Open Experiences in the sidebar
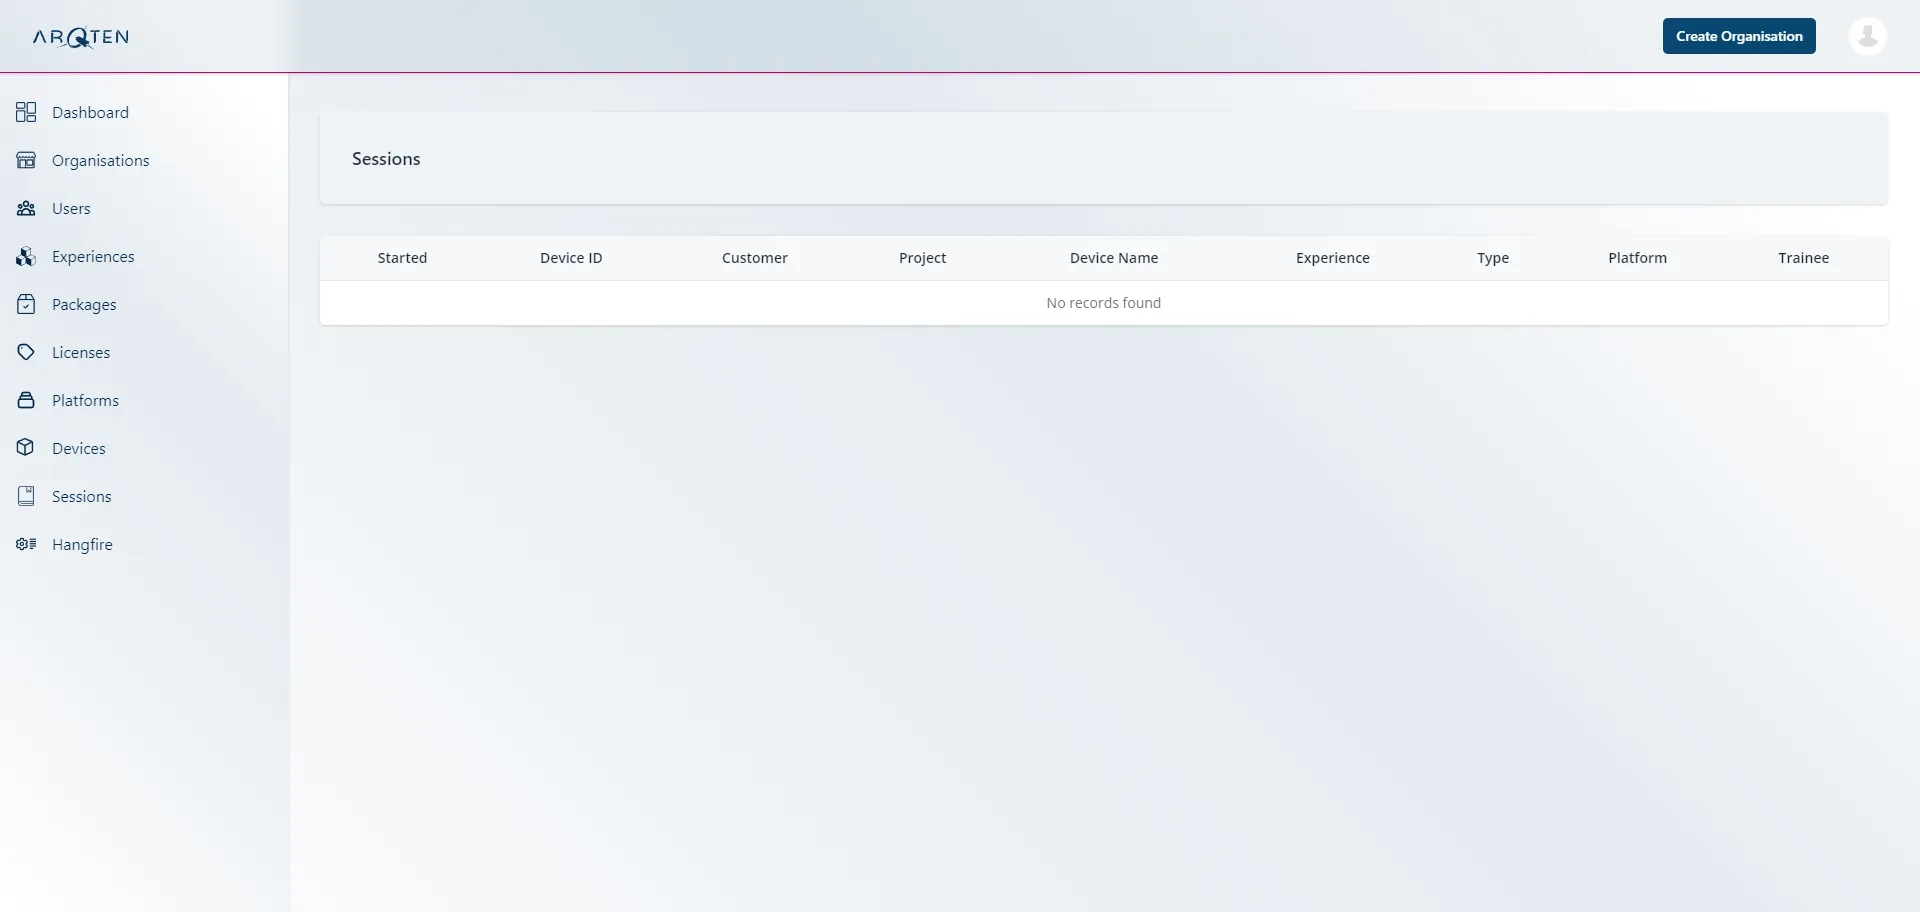This screenshot has width=1920, height=912. 93,256
